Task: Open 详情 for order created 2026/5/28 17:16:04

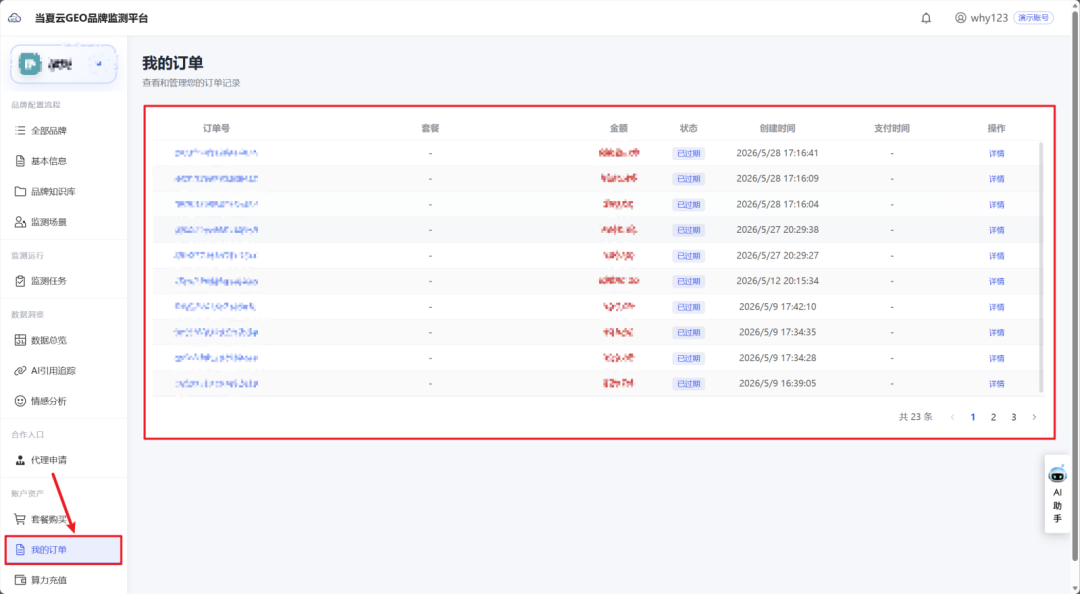Action: point(996,204)
